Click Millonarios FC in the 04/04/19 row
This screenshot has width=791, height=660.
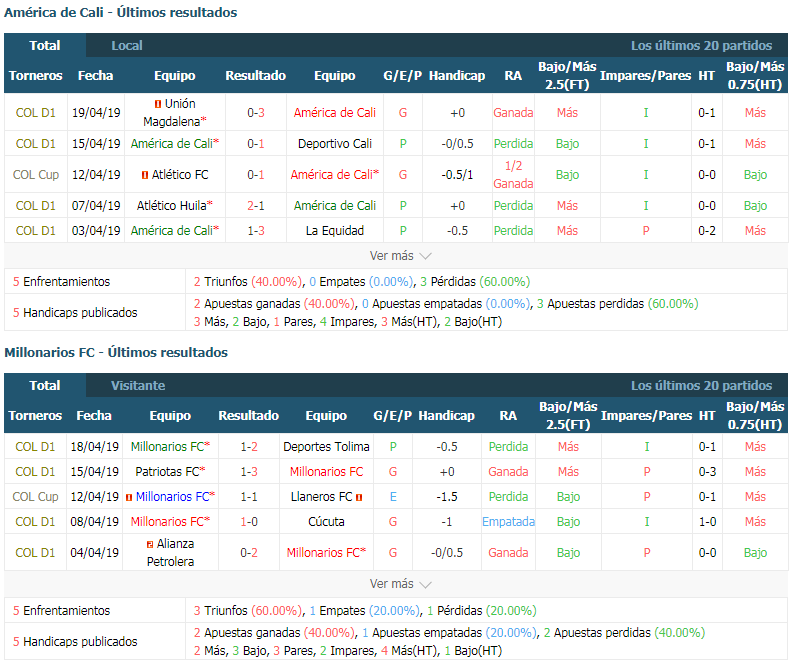323,553
